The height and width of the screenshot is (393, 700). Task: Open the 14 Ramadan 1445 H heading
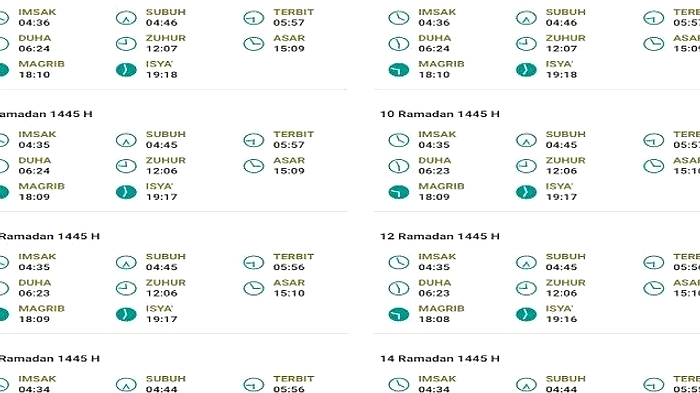click(440, 359)
